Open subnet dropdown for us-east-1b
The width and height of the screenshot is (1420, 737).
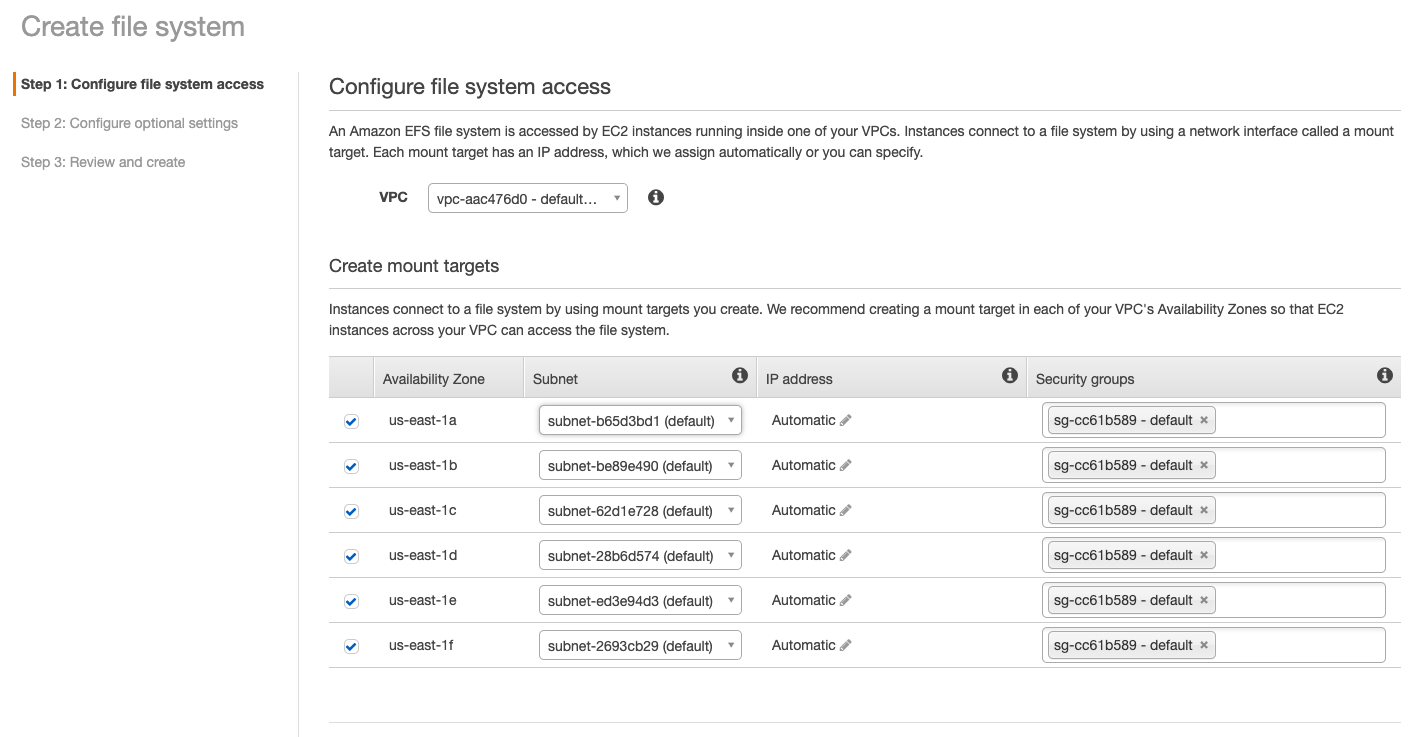click(x=640, y=466)
